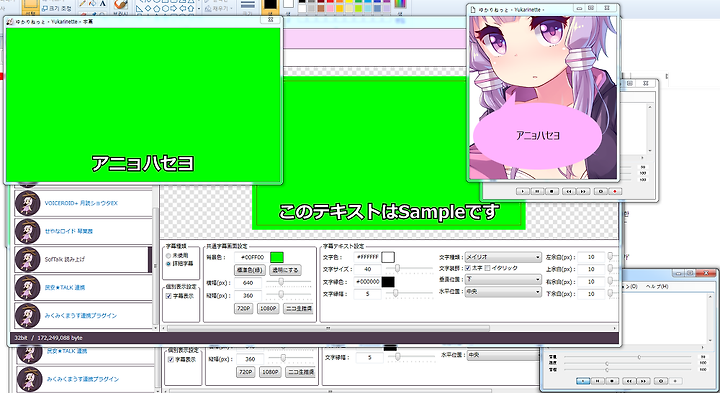Open 水平位置 dropdown in front settings panel
This screenshot has width=720, height=393.
point(503,292)
